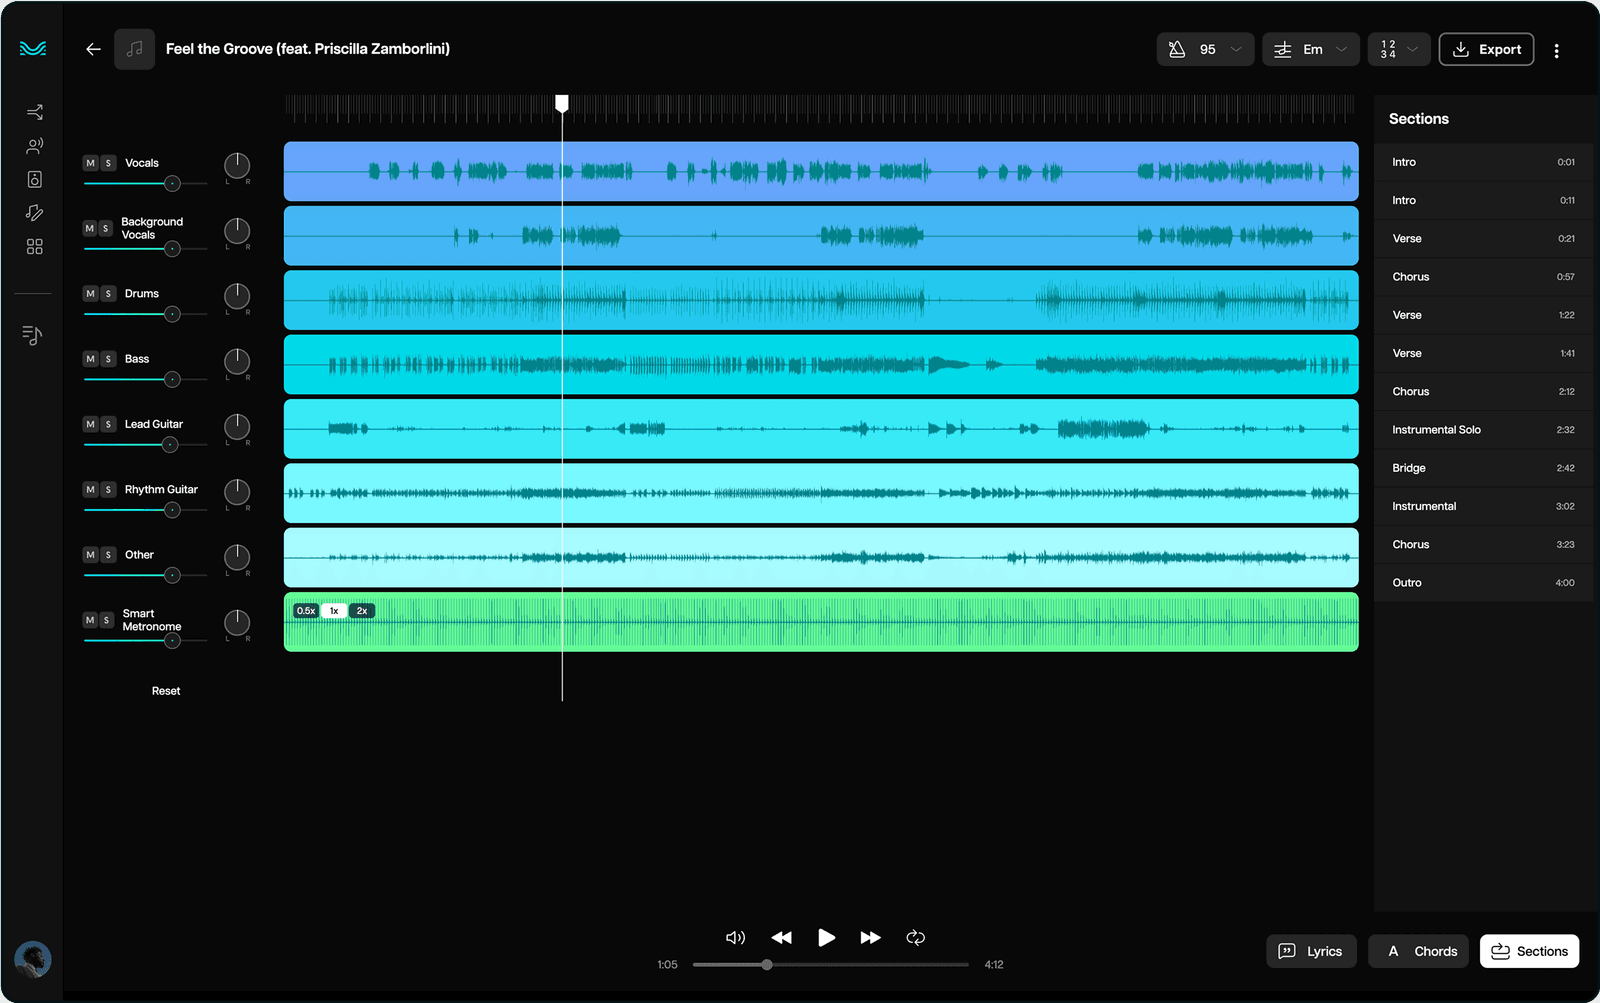Open the three-dot more options menu
This screenshot has width=1600, height=1003.
1556,50
